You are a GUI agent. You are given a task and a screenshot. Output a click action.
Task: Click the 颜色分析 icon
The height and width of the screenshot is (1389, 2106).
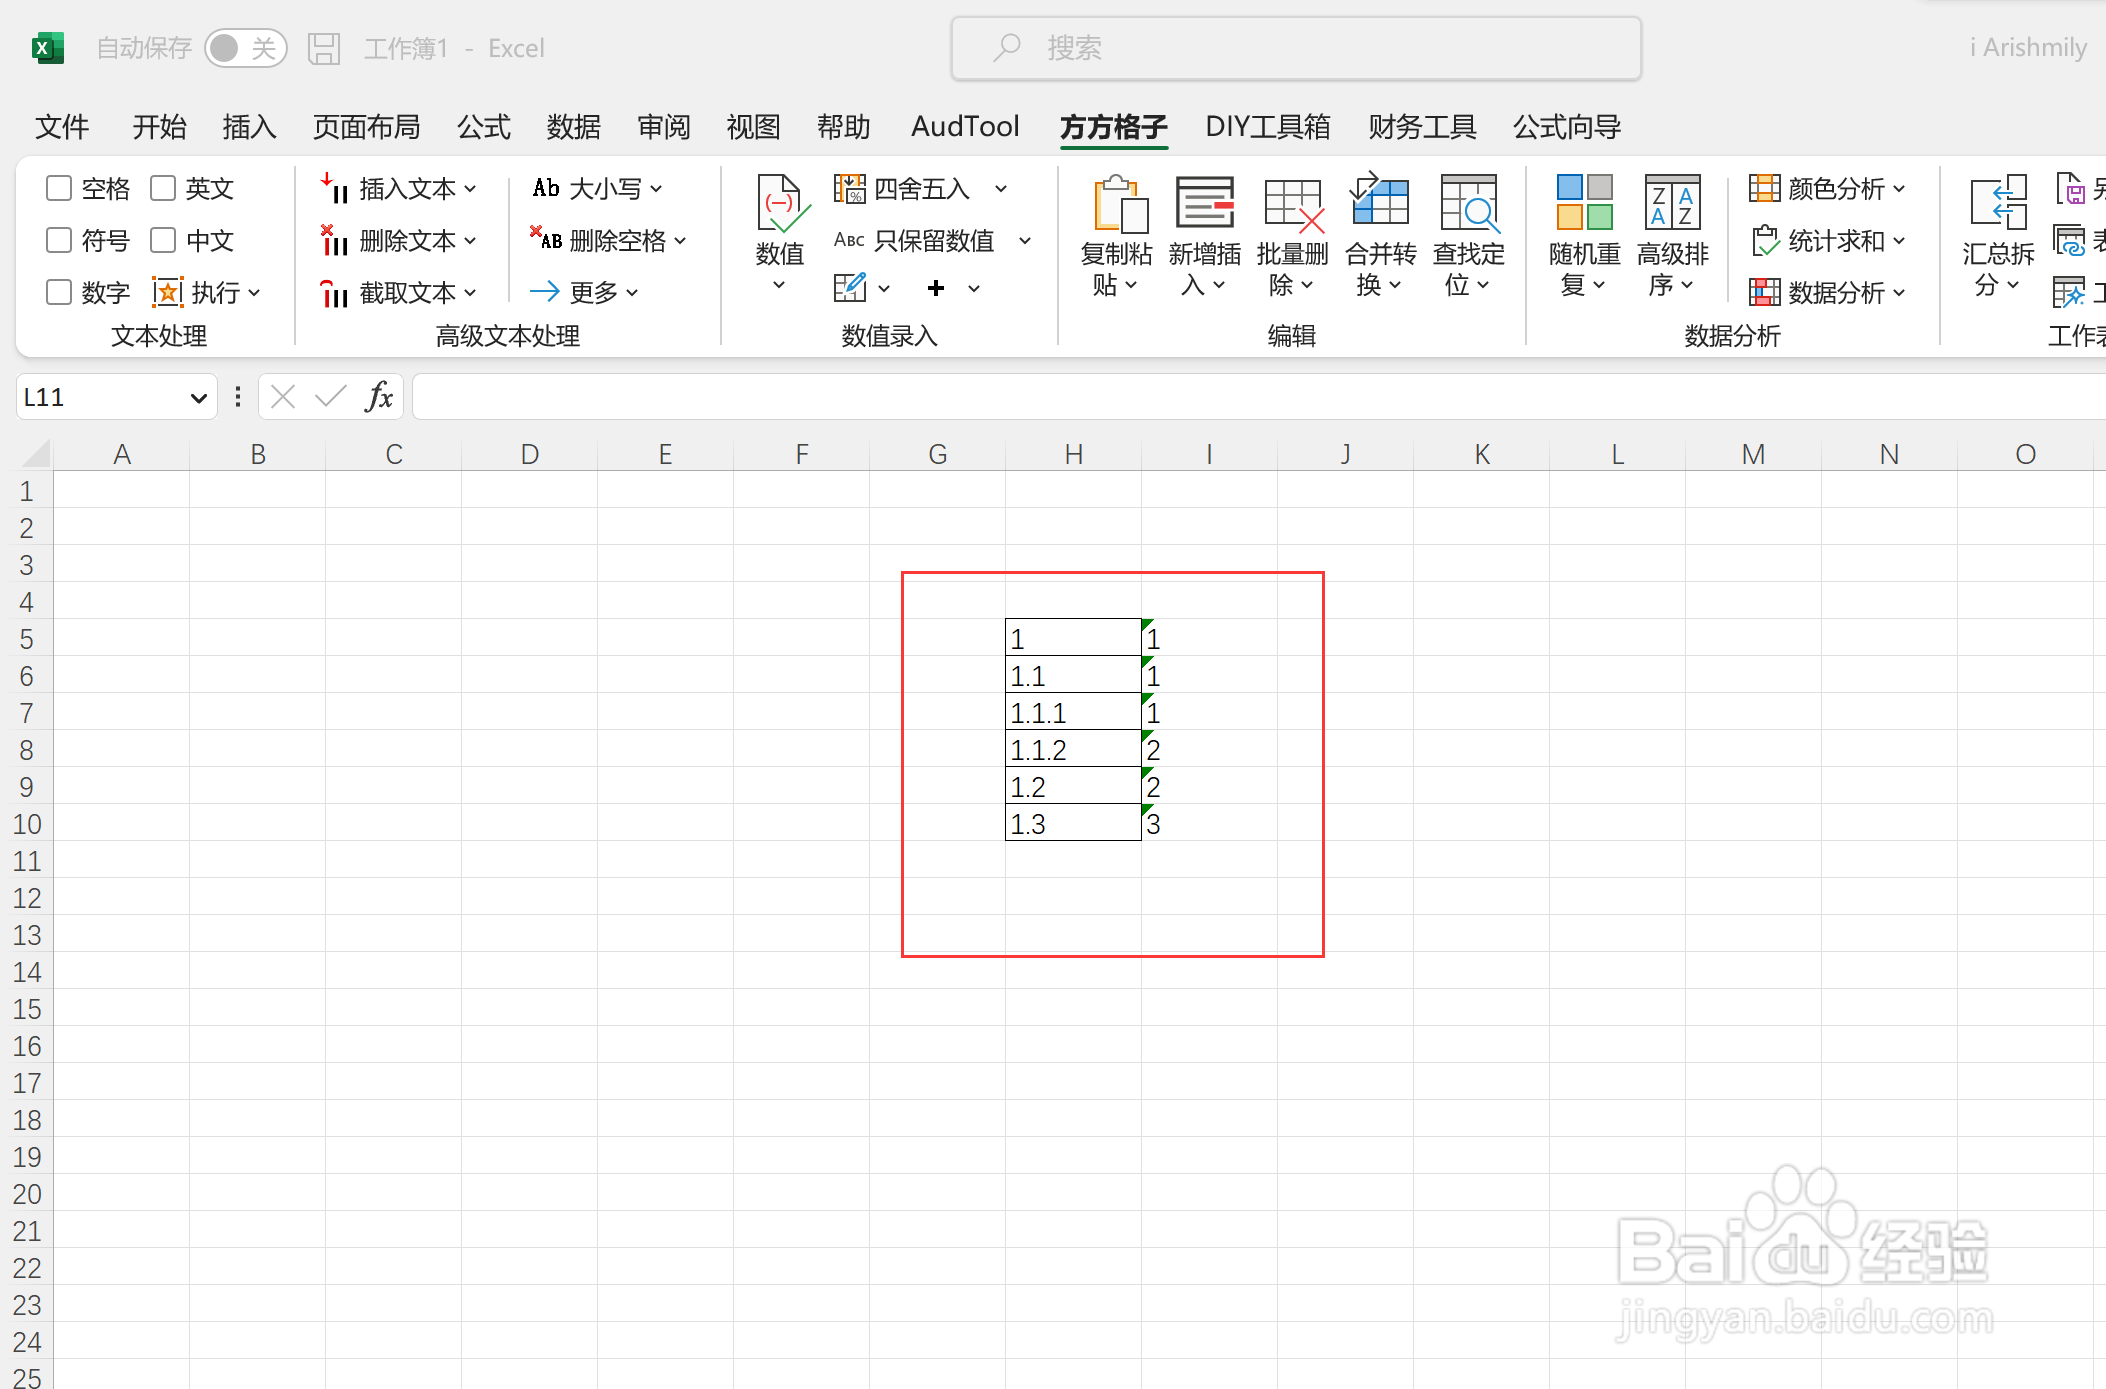pyautogui.click(x=1764, y=188)
